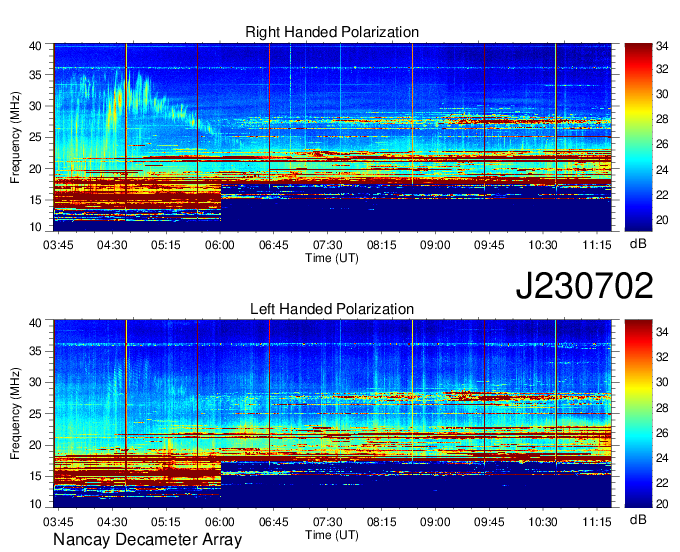Click 11:15 time tick on Right Handed plot
Viewport: 680px width, 552px height.
click(597, 245)
